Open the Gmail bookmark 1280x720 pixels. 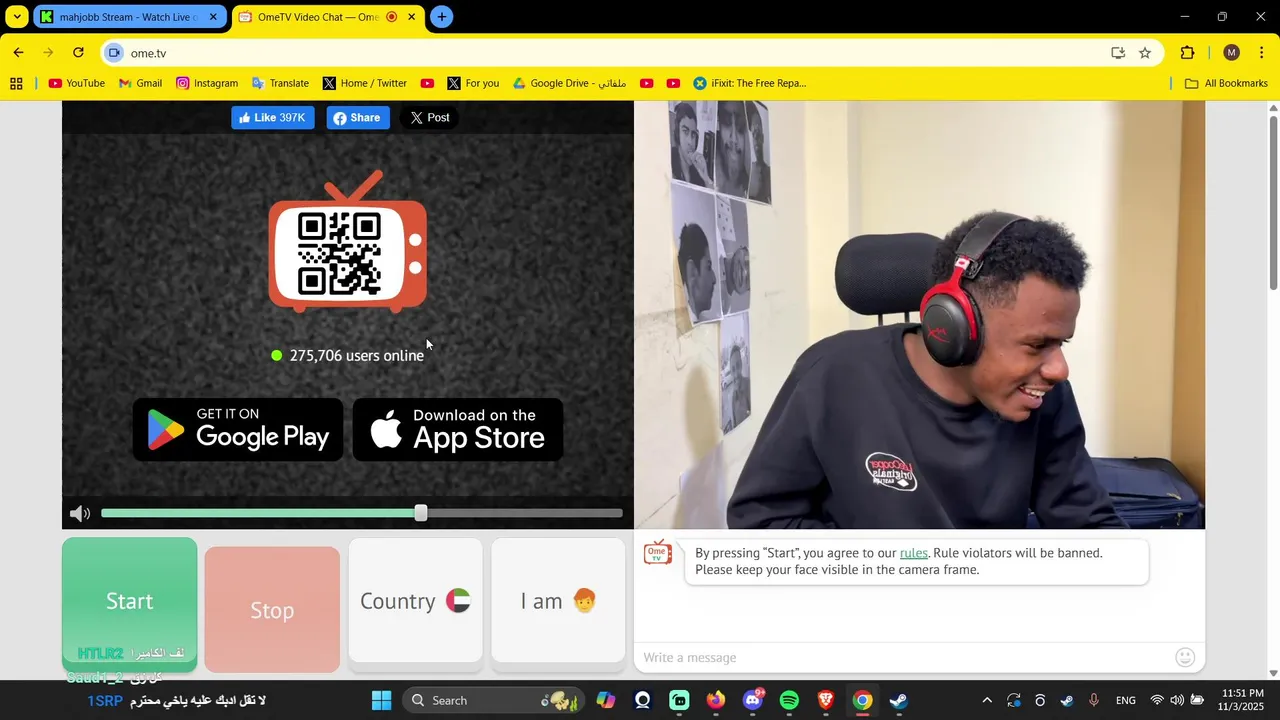[140, 83]
